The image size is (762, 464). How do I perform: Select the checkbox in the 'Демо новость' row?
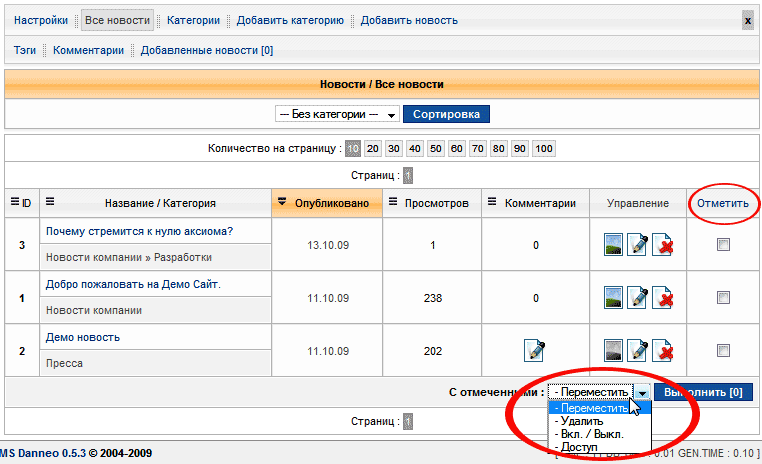(x=724, y=350)
